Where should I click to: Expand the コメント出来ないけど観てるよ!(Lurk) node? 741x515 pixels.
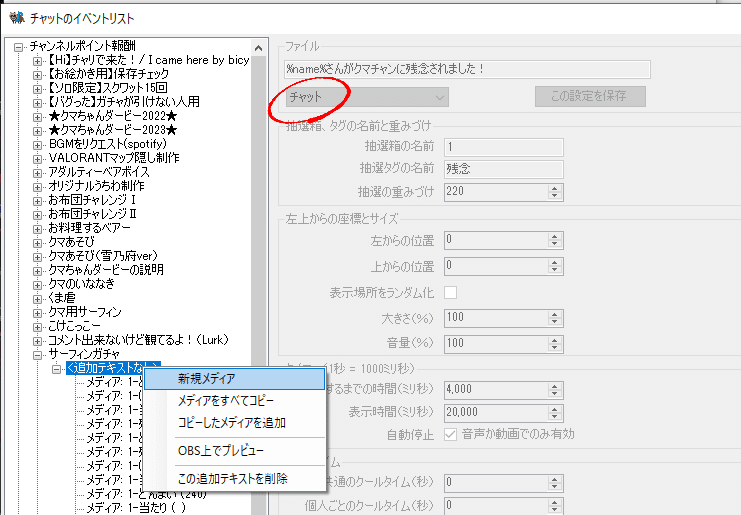37,341
